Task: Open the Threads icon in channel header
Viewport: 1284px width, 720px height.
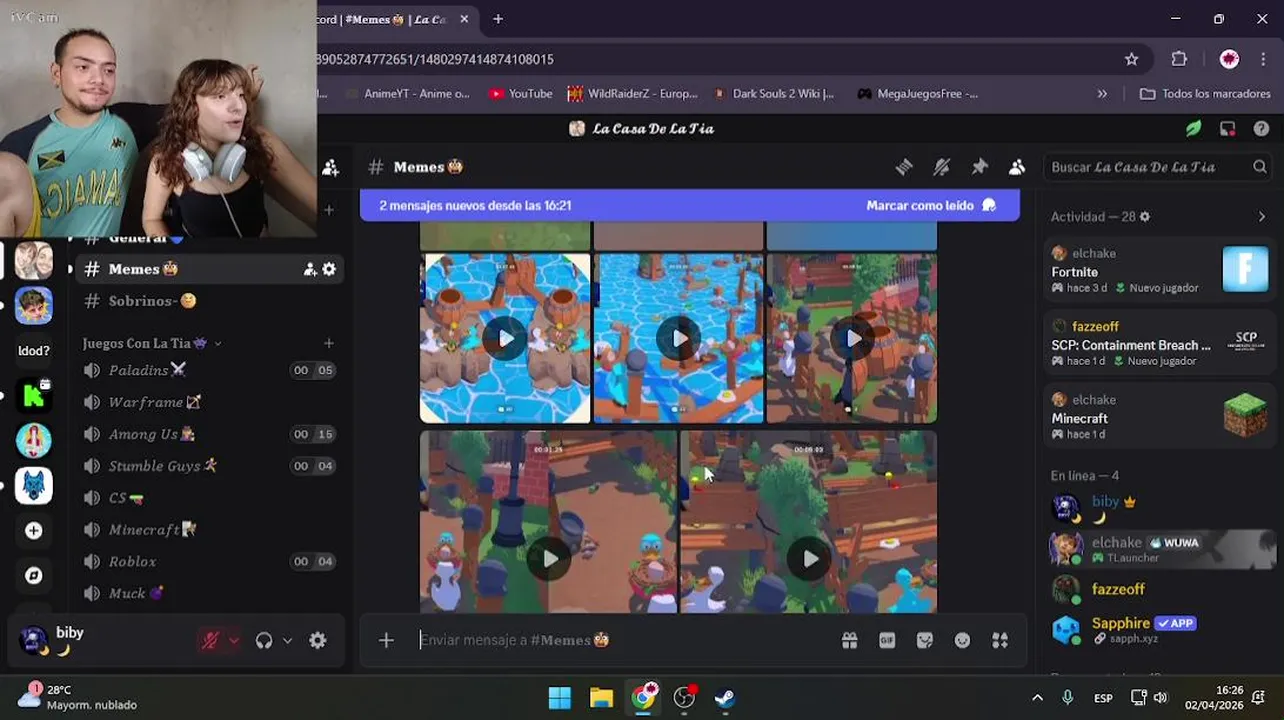Action: (x=904, y=167)
